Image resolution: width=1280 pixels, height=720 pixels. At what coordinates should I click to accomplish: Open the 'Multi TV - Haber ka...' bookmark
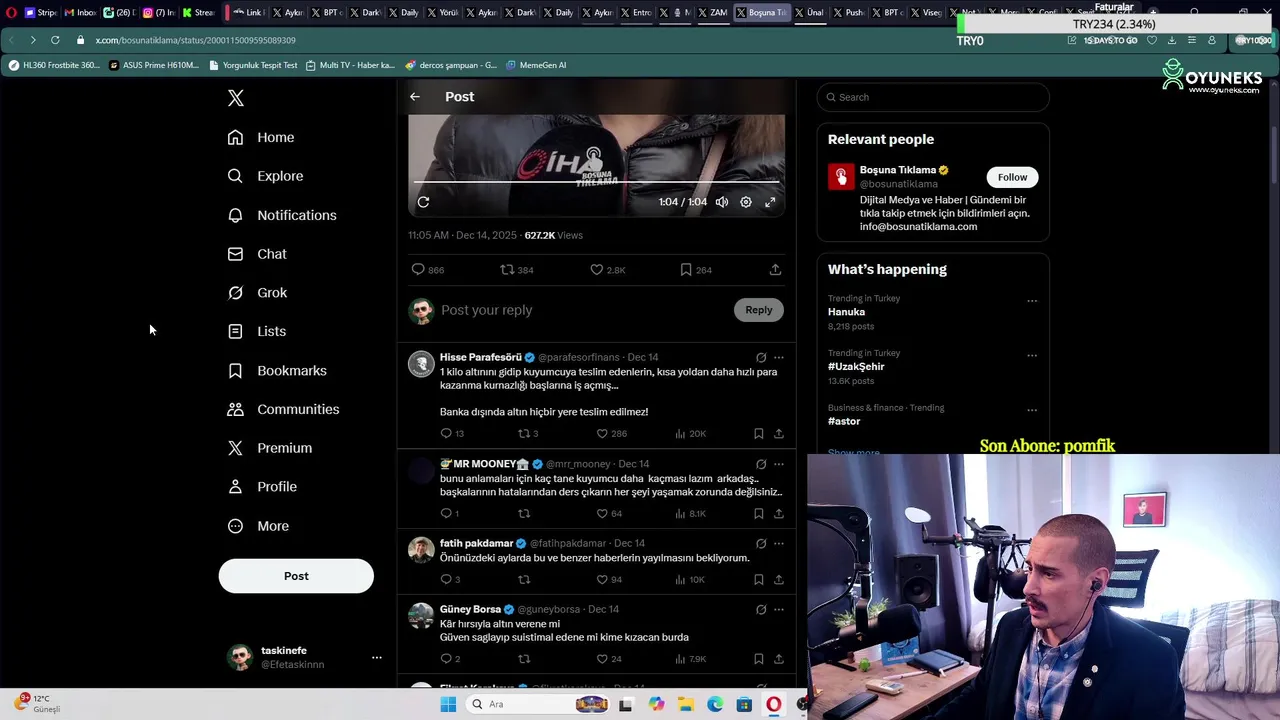(350, 65)
